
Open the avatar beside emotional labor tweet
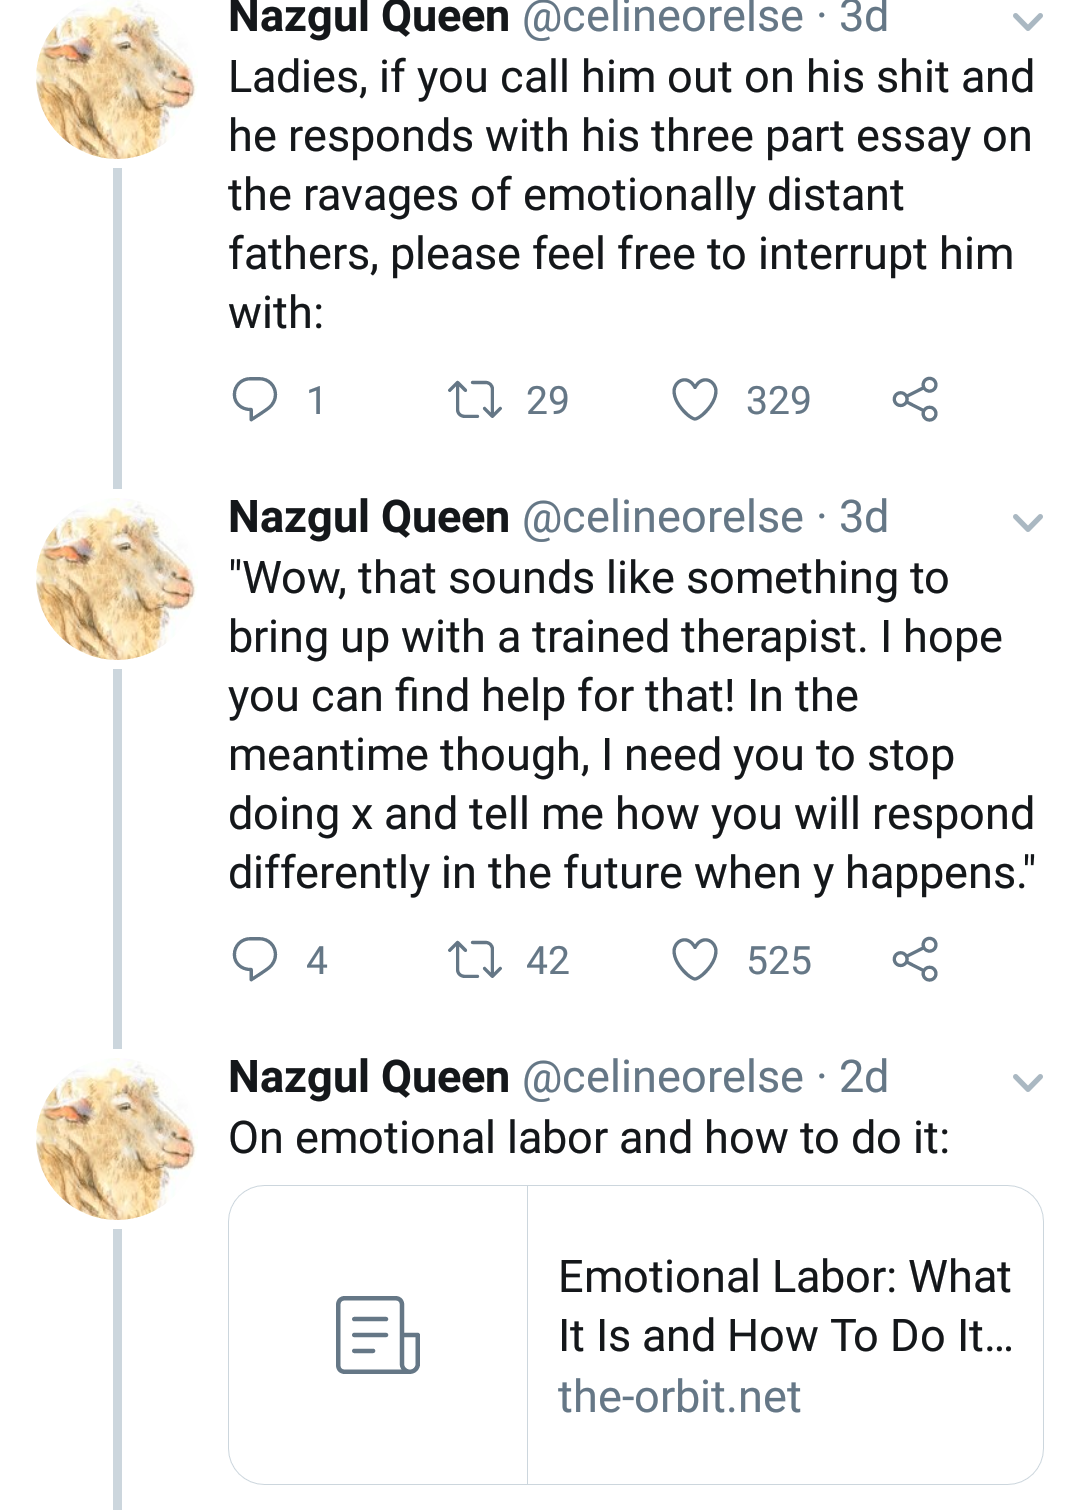click(115, 1141)
